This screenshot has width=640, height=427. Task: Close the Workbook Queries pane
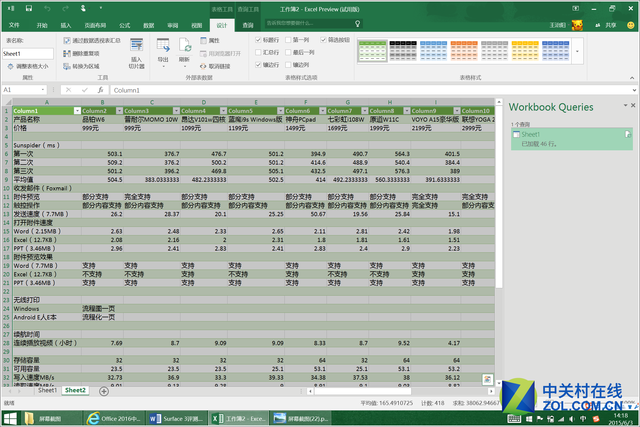(x=633, y=105)
